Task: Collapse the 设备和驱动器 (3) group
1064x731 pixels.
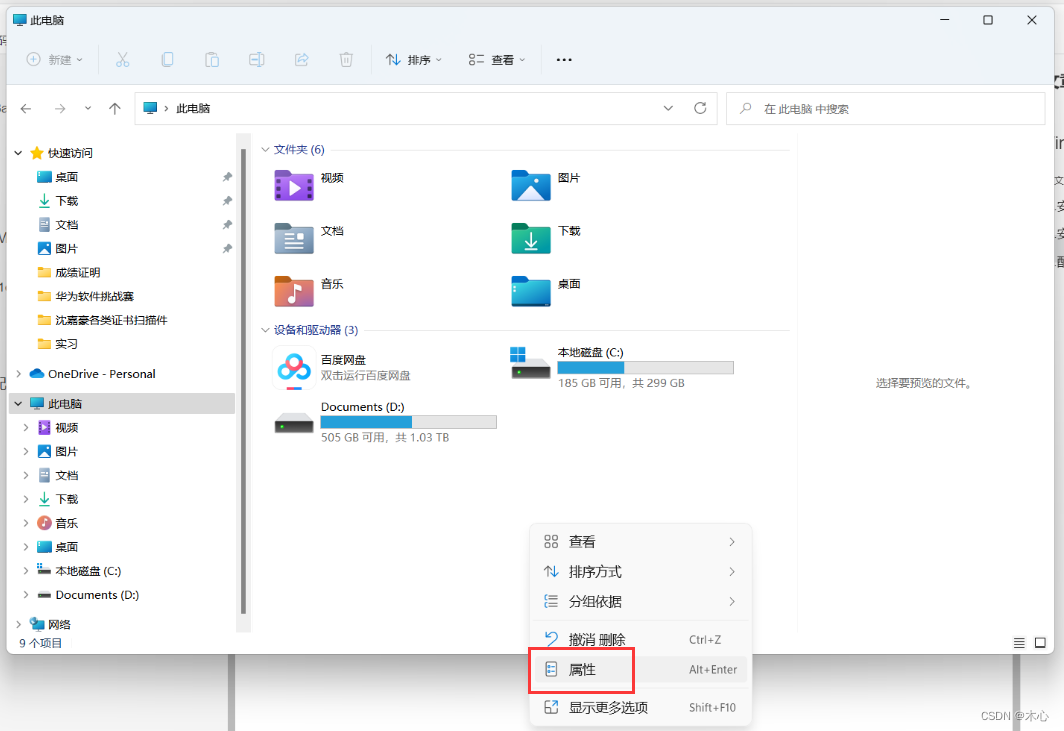Action: click(265, 330)
